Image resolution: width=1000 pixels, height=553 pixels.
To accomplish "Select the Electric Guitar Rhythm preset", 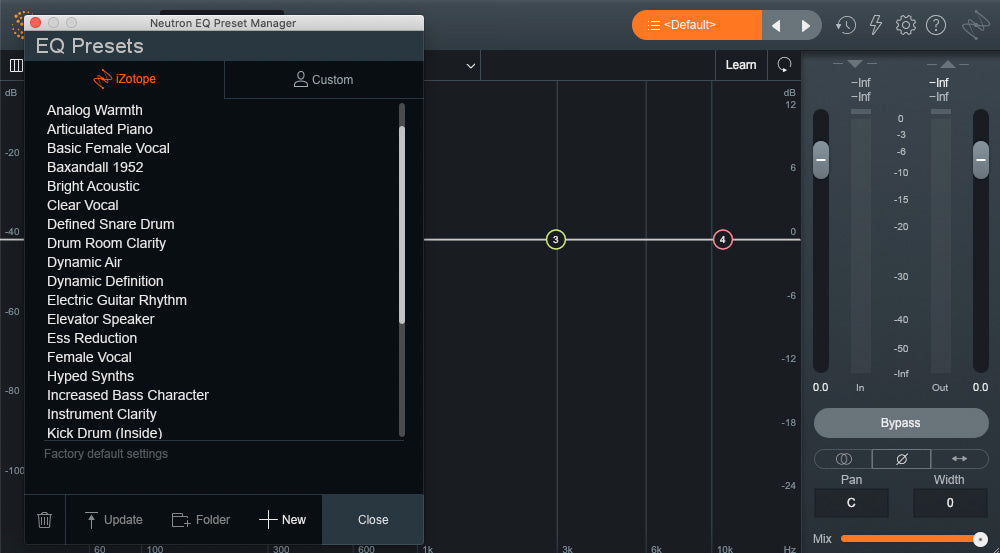I will tap(117, 300).
